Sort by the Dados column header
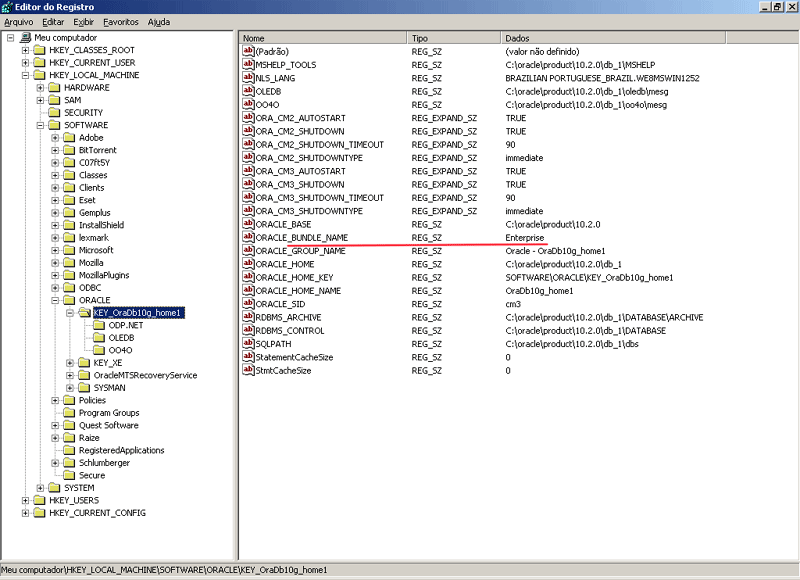 click(613, 38)
